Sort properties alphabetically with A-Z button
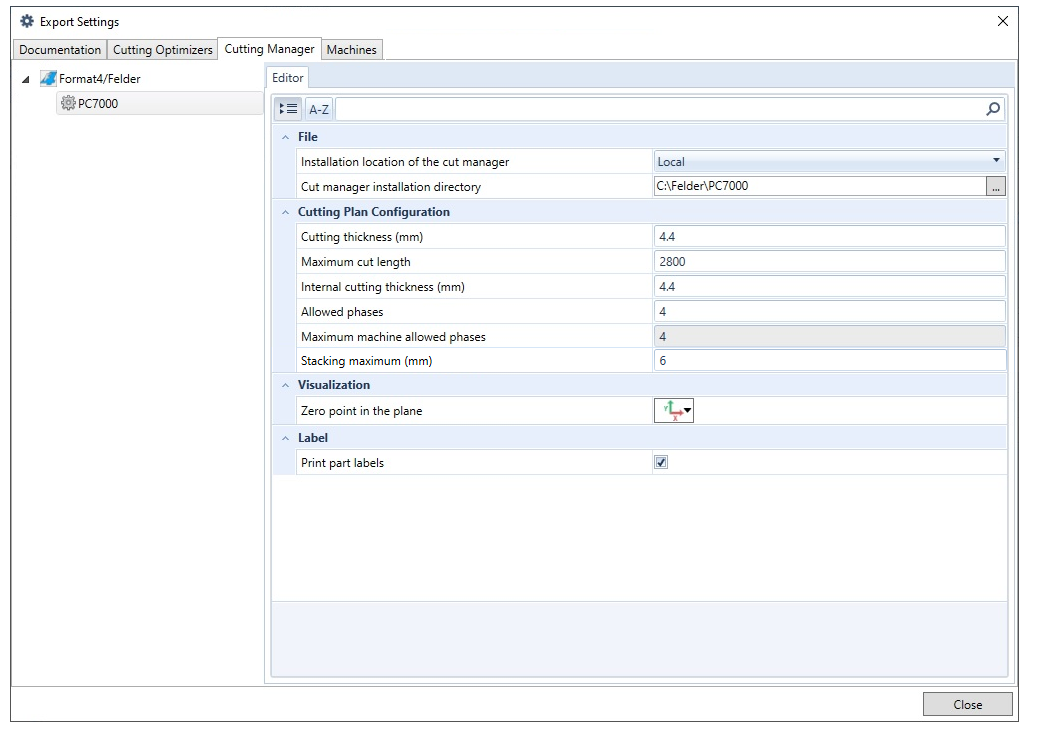 (319, 109)
